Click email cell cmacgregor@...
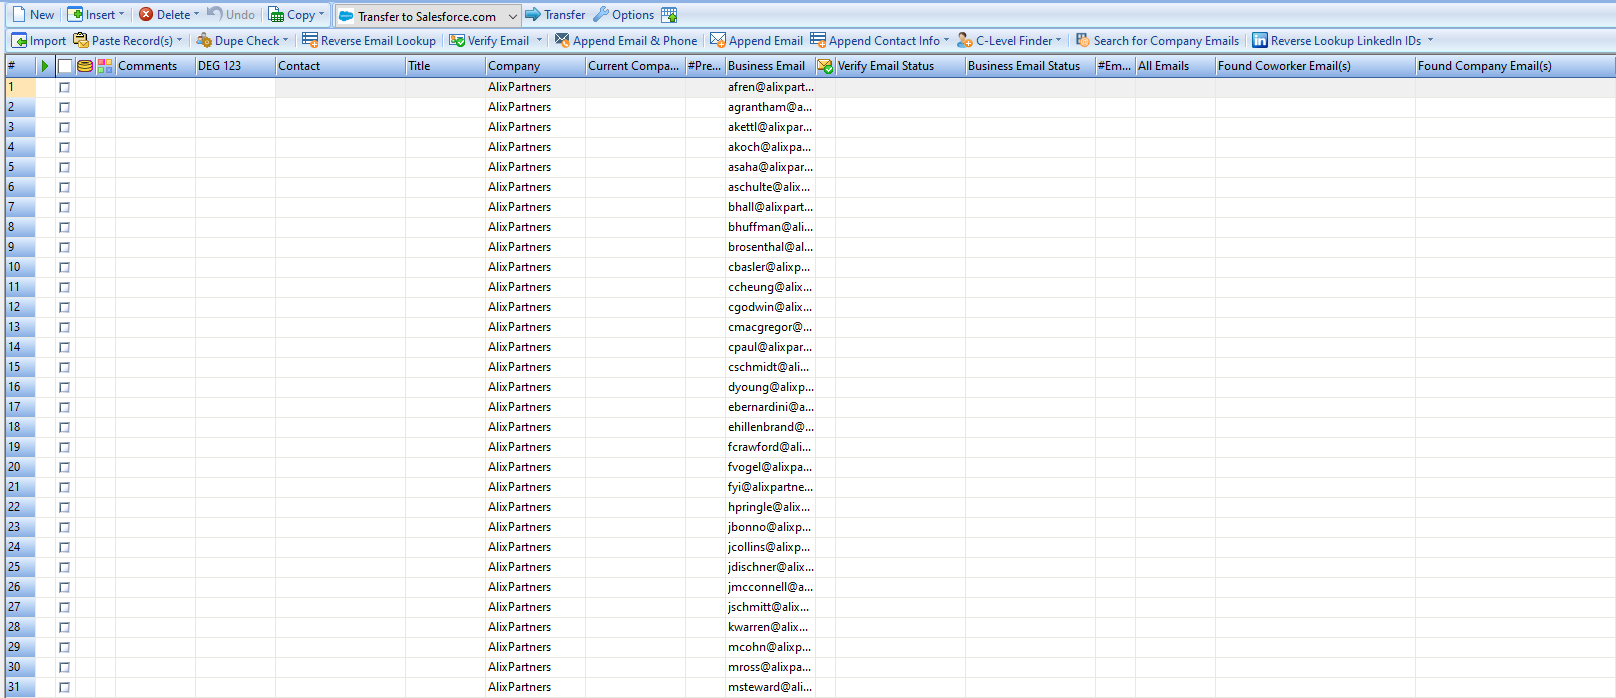The height and width of the screenshot is (698, 1616). [770, 327]
